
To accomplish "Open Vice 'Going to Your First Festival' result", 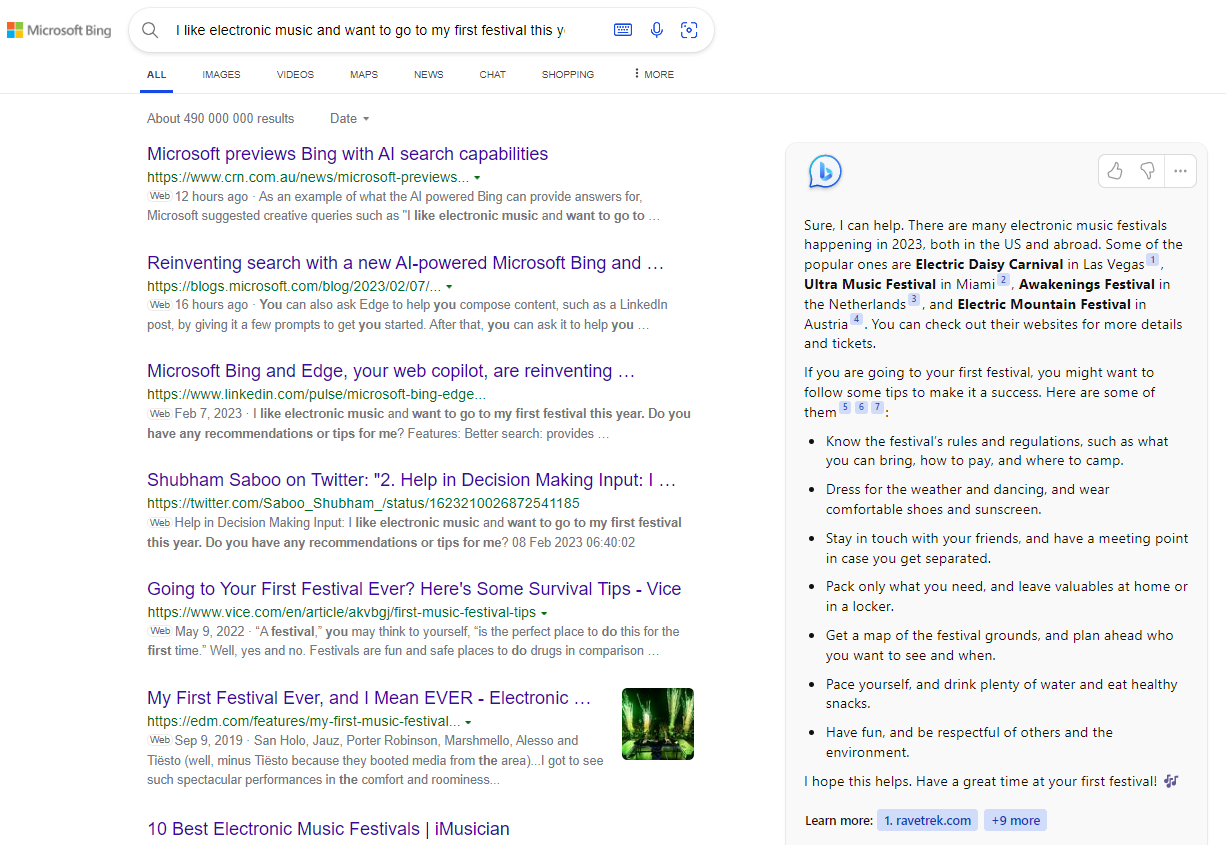I will click(x=414, y=589).
